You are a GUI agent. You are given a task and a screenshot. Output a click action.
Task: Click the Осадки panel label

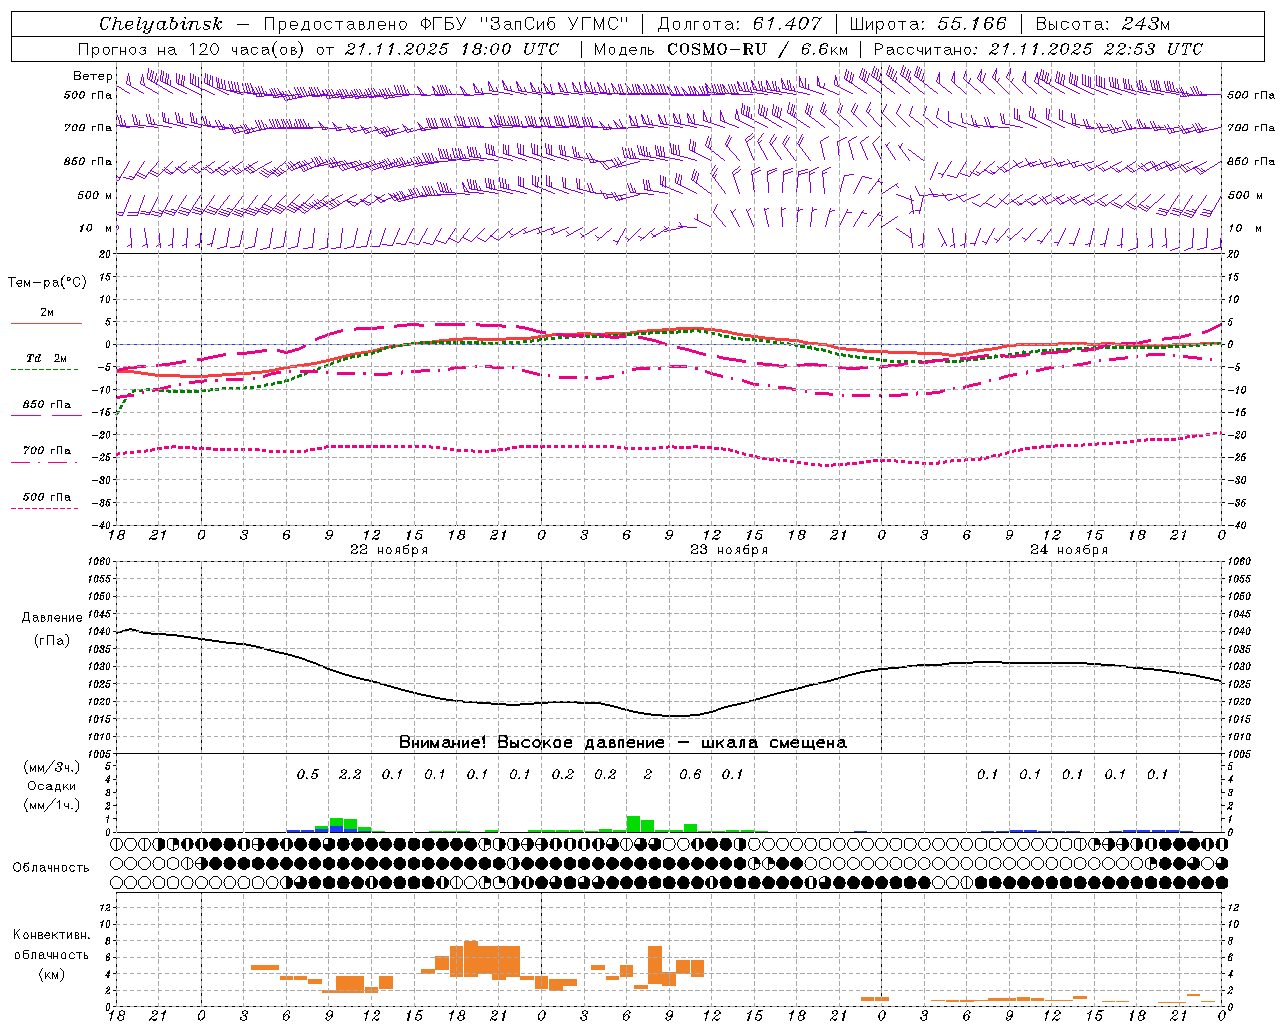(51, 786)
